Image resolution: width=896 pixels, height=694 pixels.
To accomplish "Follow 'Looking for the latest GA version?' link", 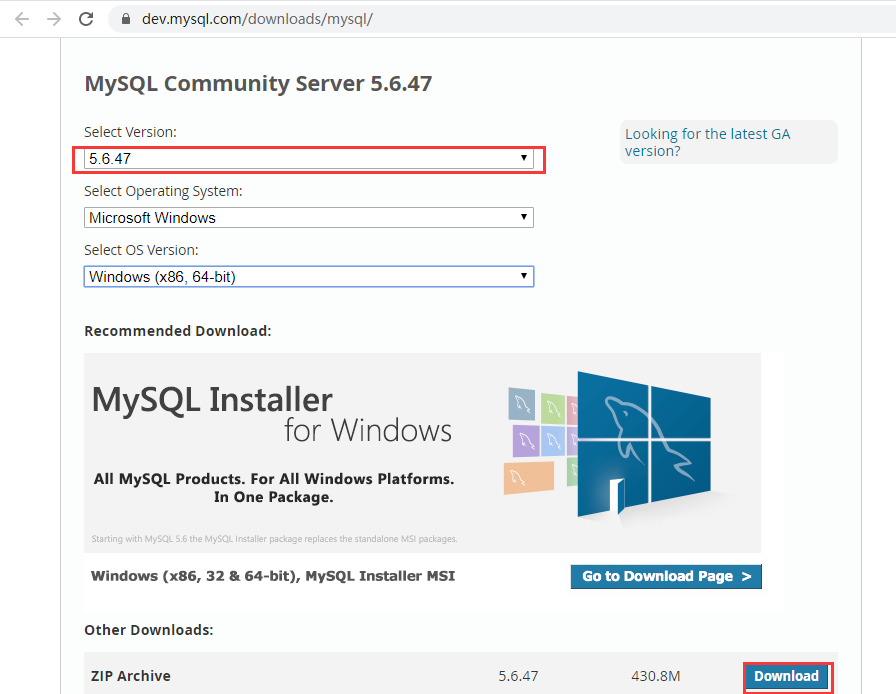I will click(707, 142).
